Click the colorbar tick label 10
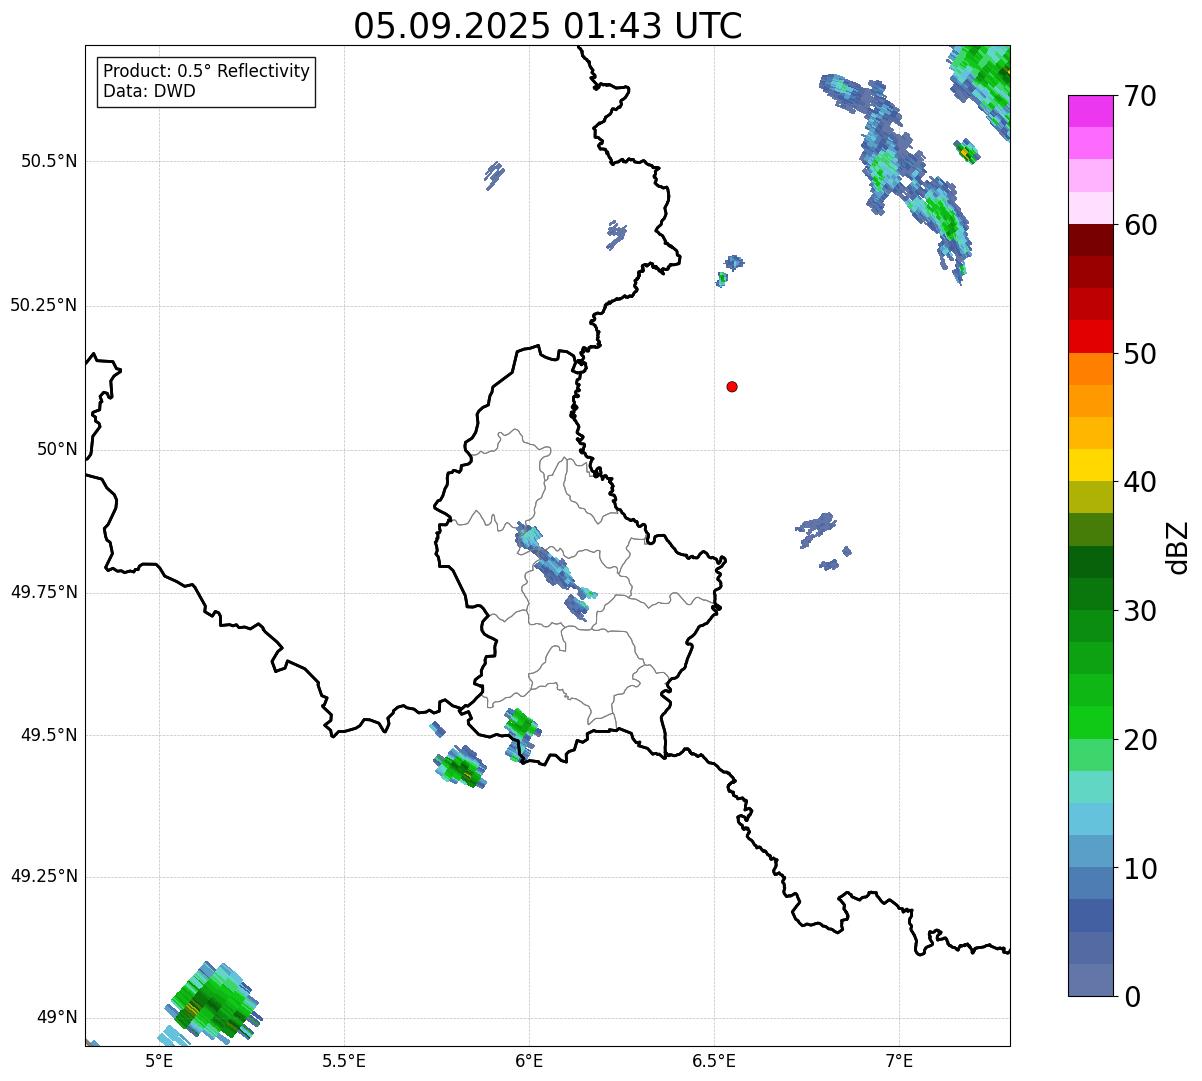1202x1081 pixels. point(1140,869)
